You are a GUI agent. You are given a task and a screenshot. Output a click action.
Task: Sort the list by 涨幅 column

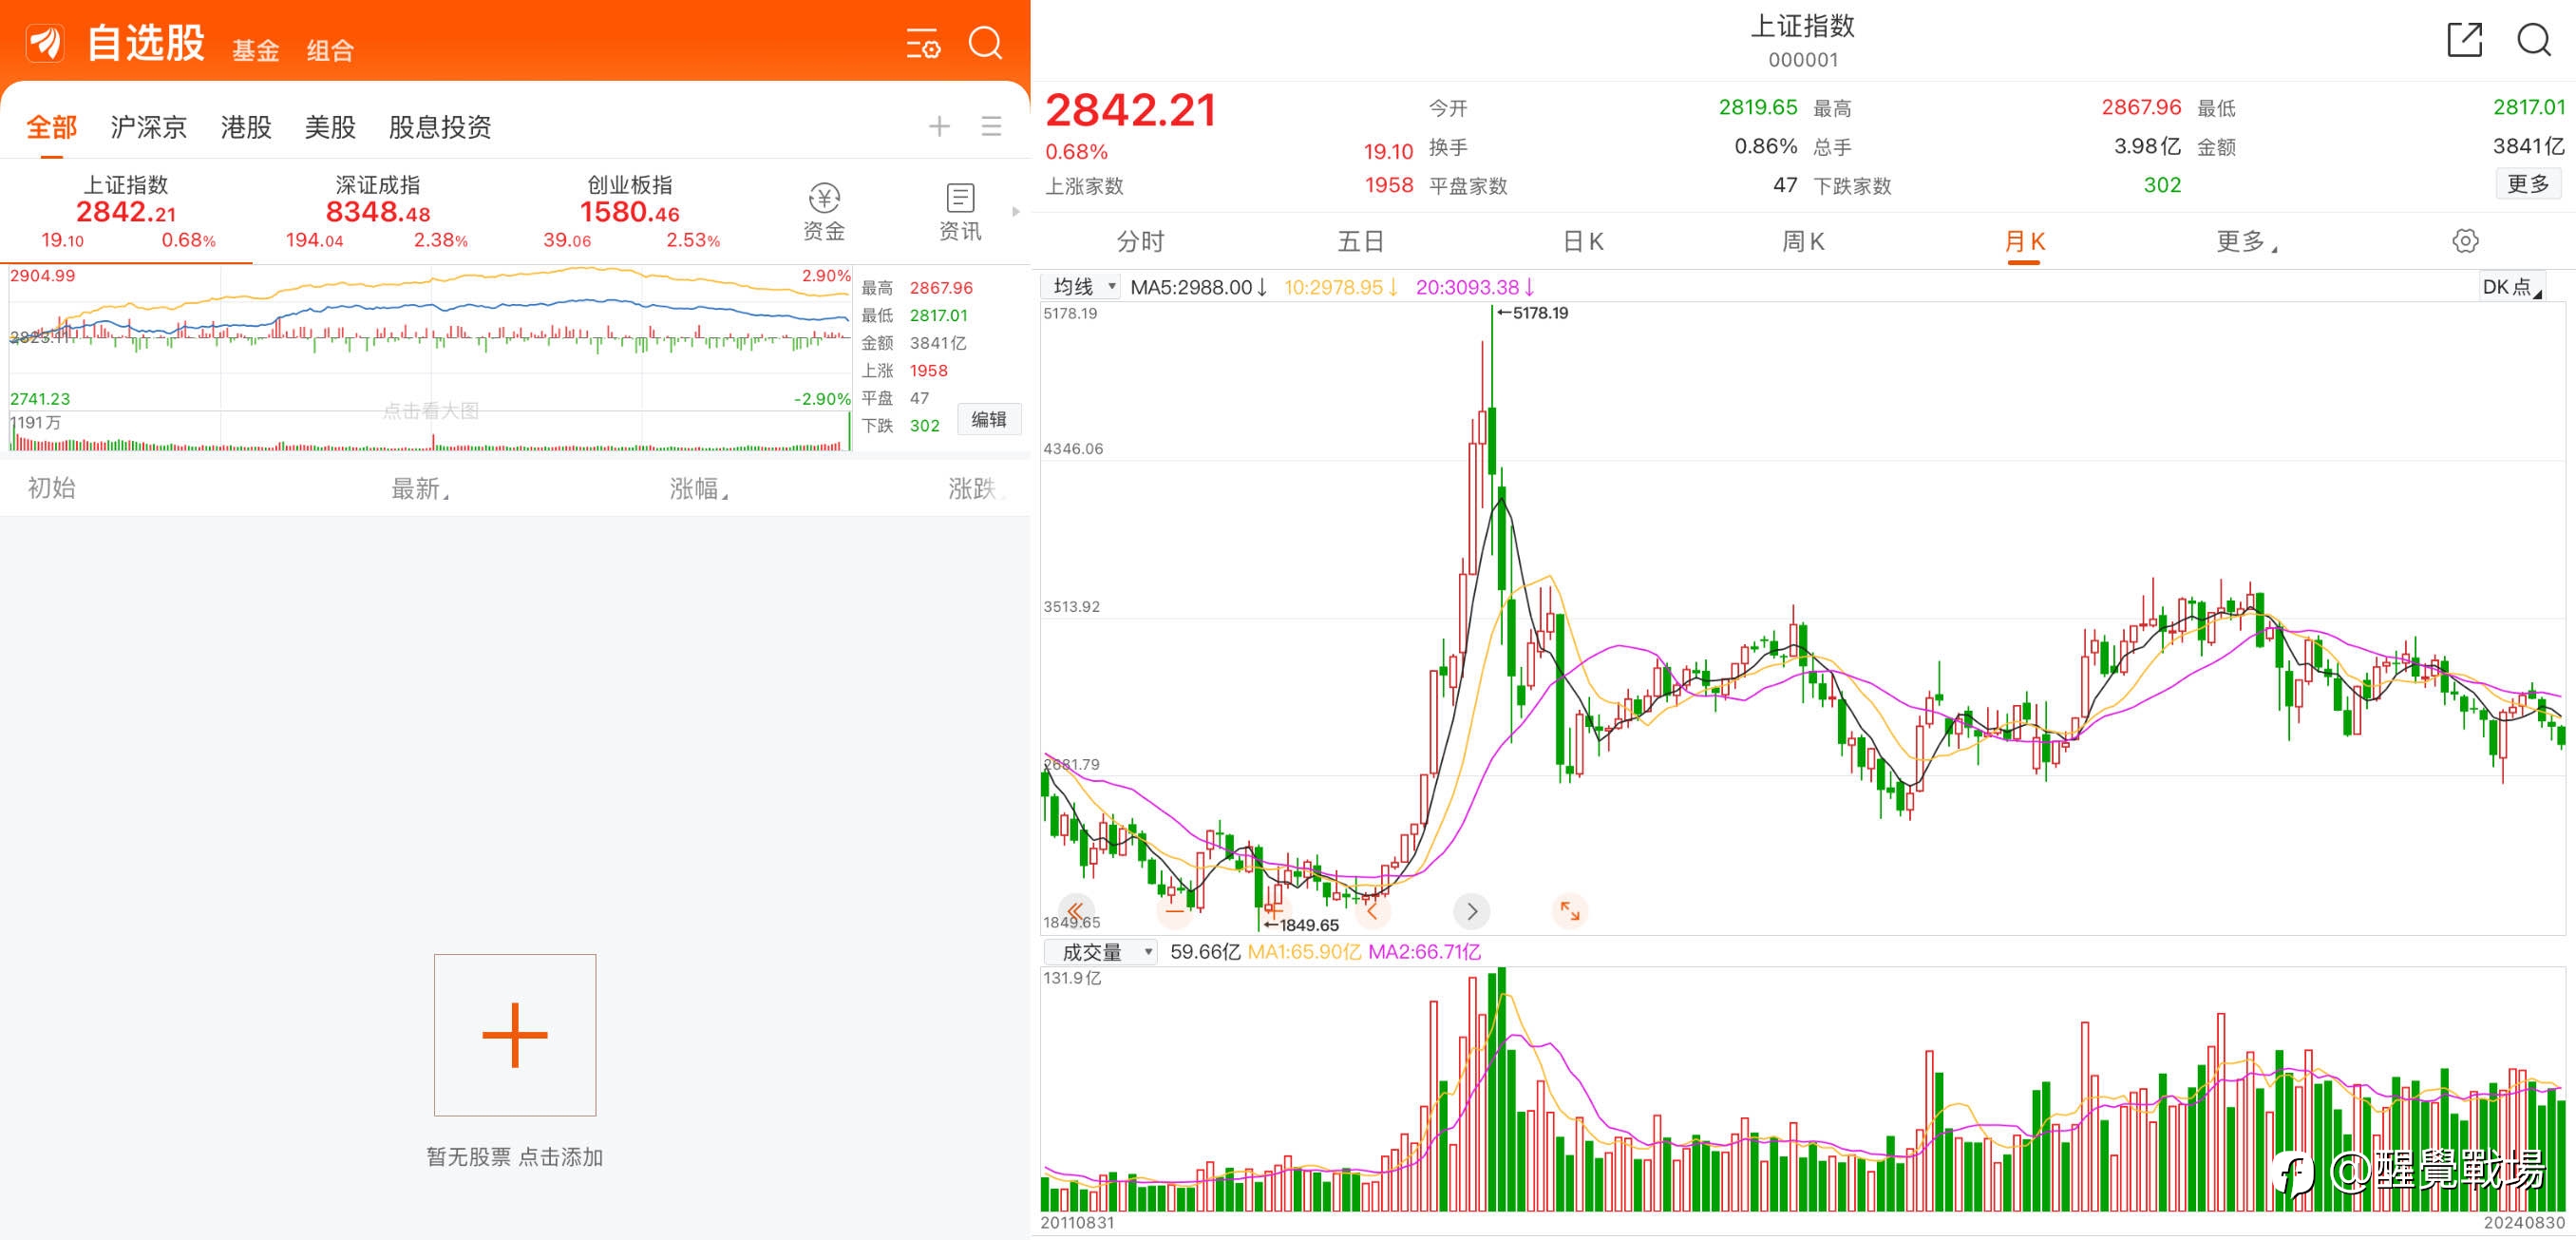pos(698,488)
